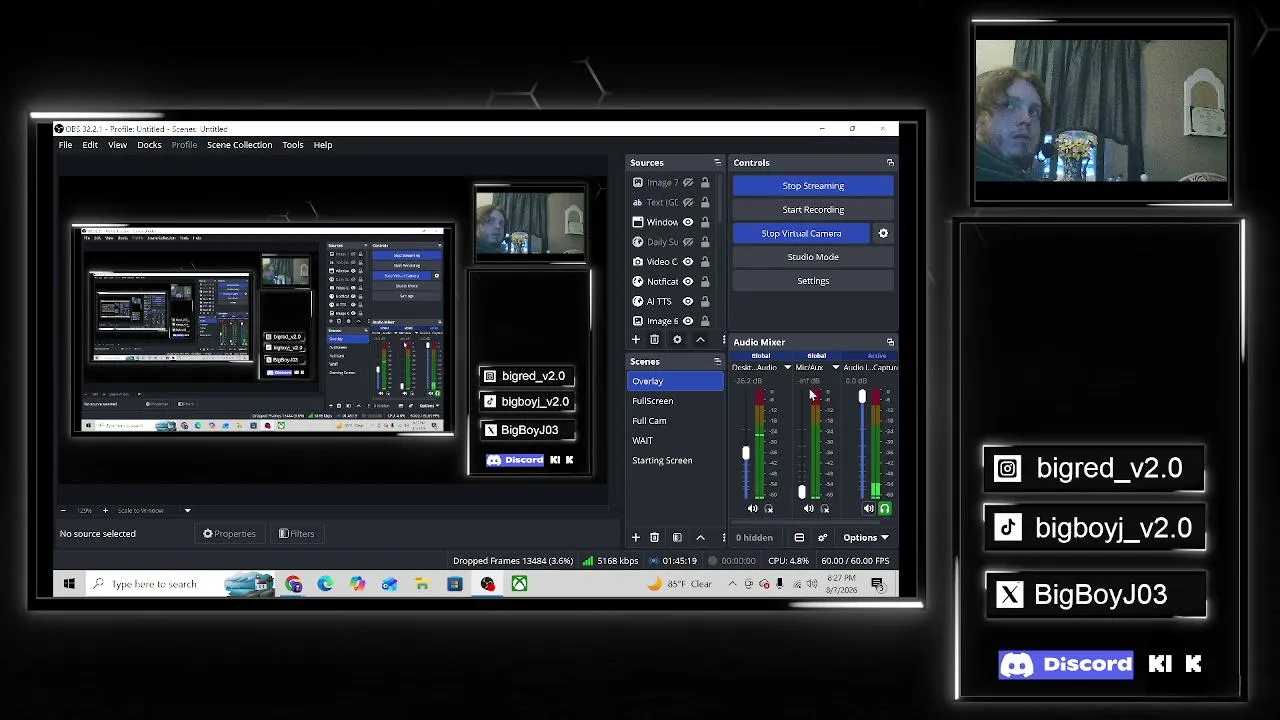Click the Filters button below preview

(x=297, y=534)
